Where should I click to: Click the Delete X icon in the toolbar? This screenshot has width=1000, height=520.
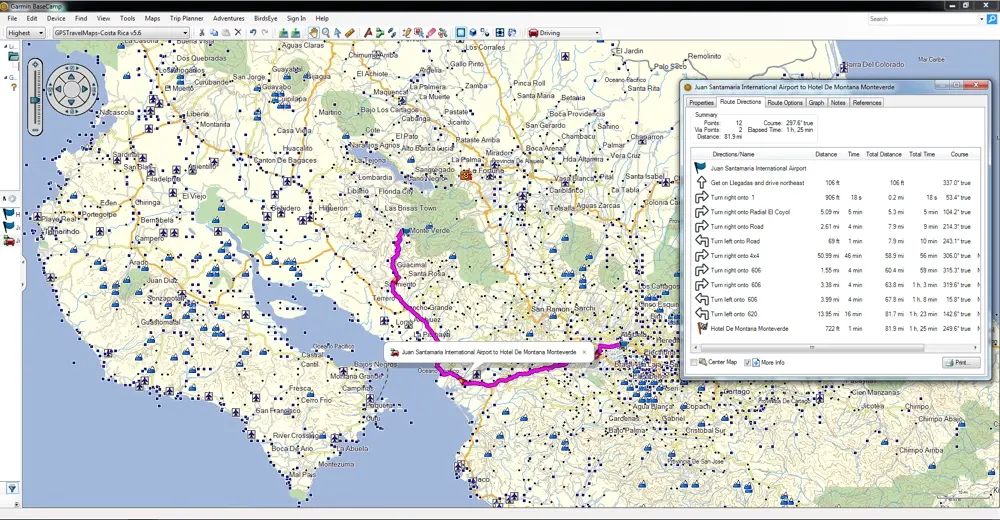[238, 33]
